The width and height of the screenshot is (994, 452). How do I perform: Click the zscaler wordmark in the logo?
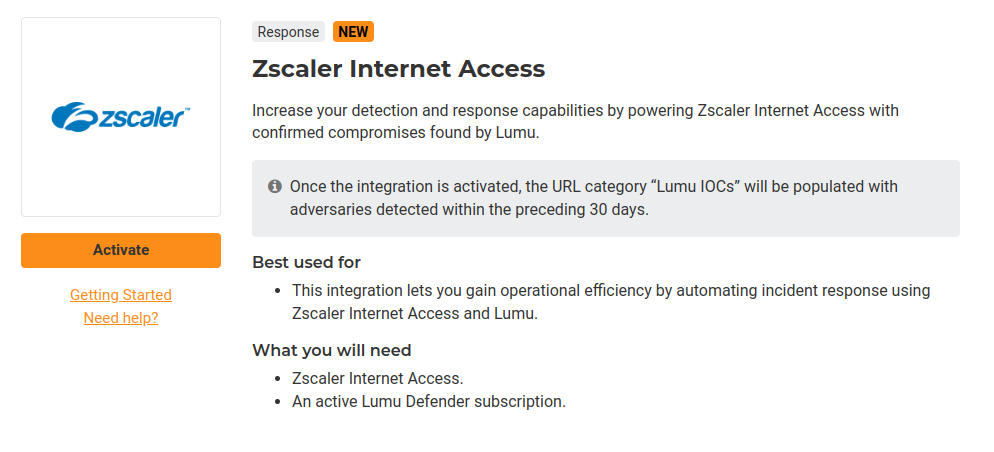click(140, 117)
